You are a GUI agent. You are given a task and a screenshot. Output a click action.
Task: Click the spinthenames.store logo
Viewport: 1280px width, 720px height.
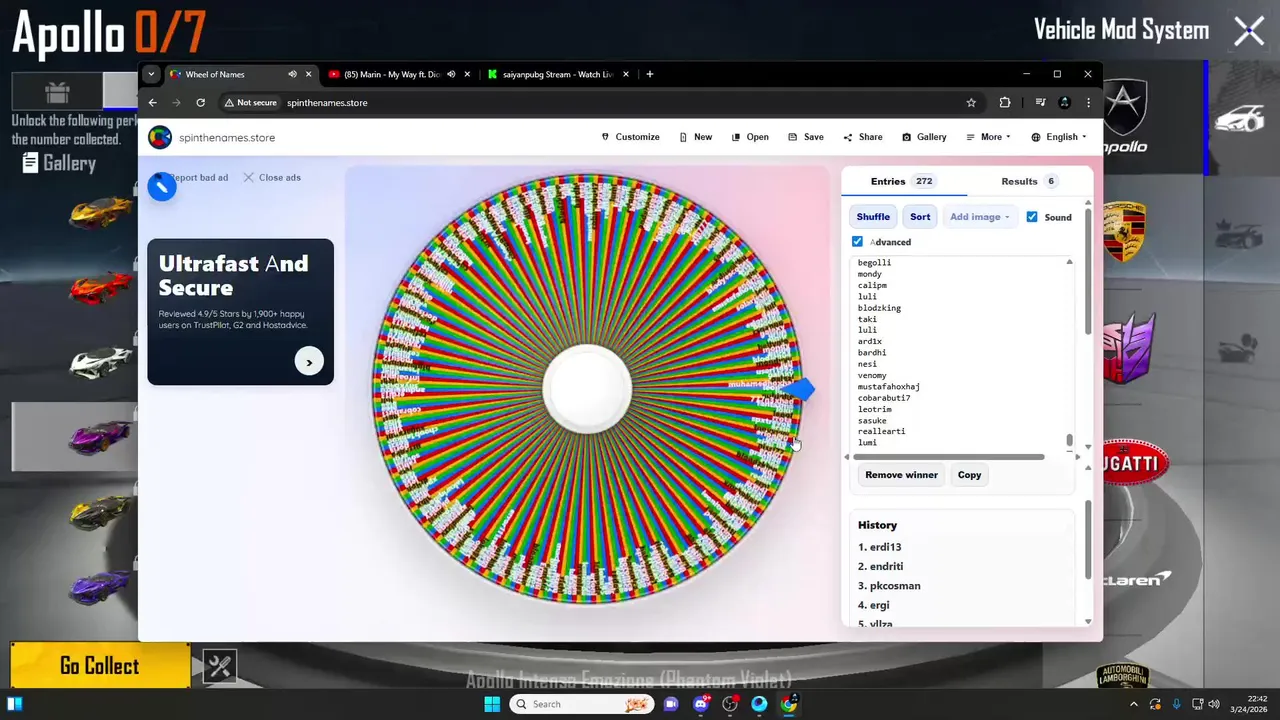point(160,137)
